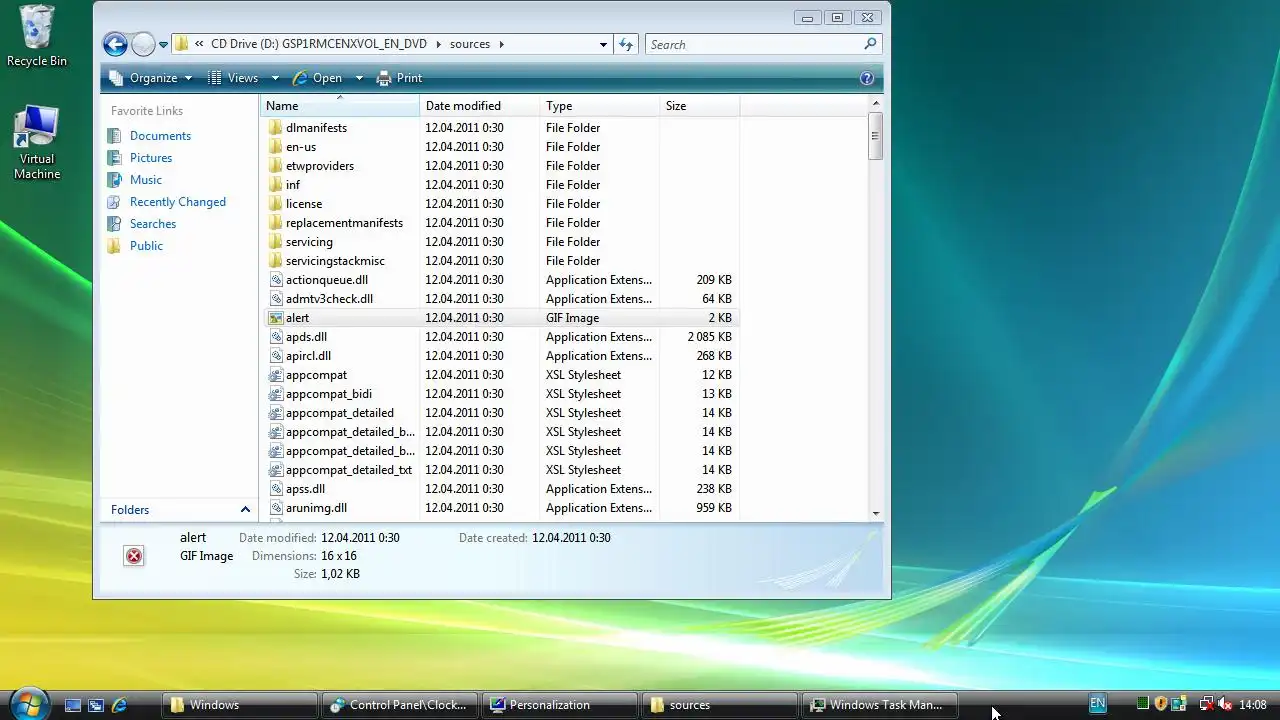The image size is (1280, 720).
Task: Click the Open toolbar button
Action: (318, 78)
